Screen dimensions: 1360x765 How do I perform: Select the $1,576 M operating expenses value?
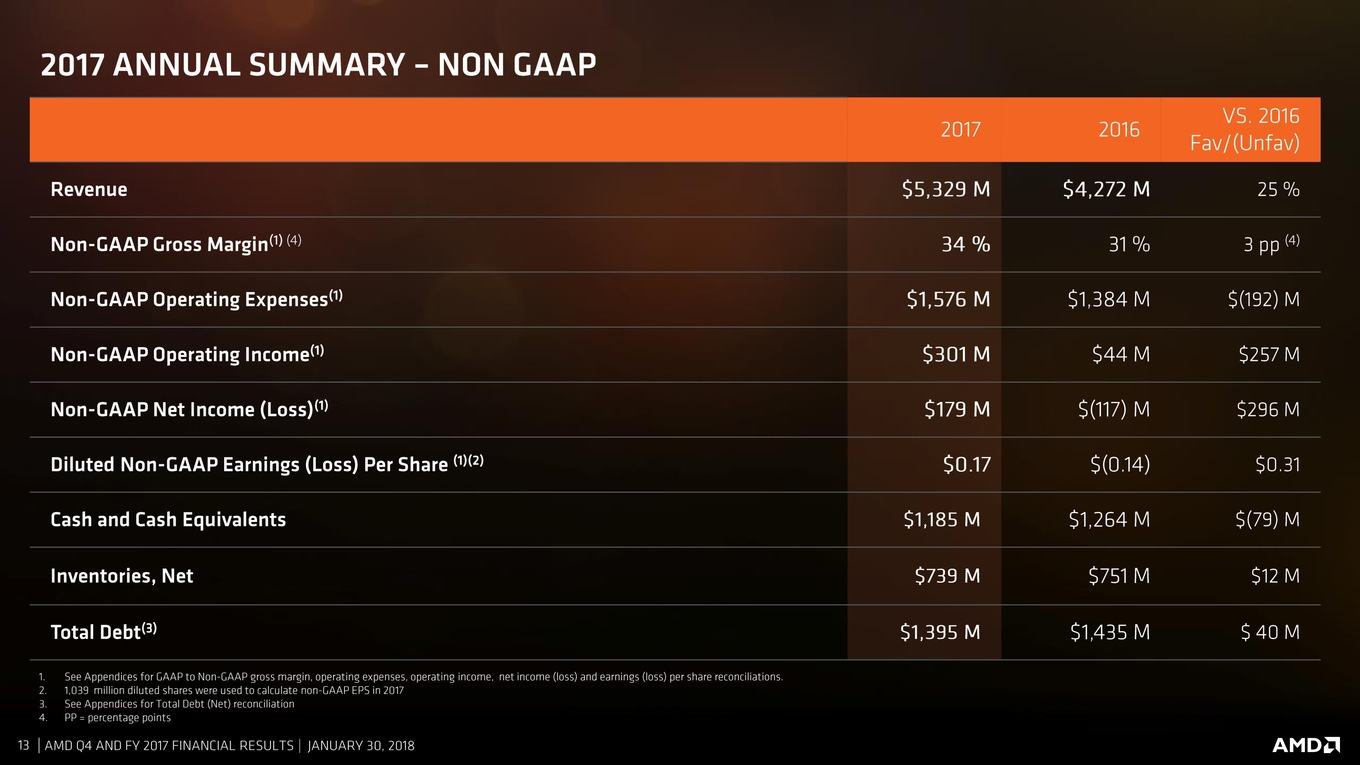tap(948, 299)
